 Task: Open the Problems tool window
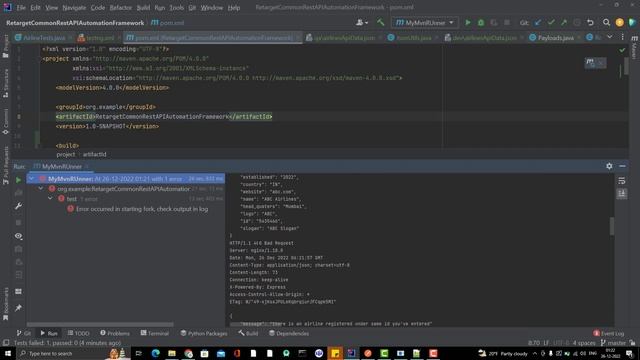(115, 333)
